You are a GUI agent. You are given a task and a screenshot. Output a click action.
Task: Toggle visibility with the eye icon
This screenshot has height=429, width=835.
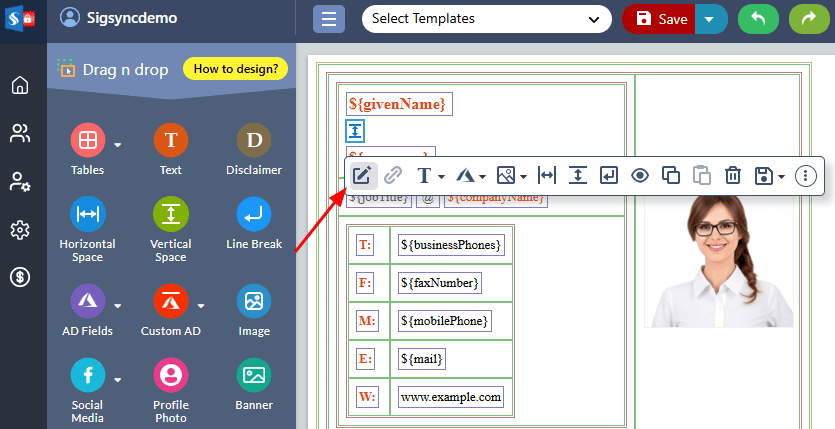point(640,176)
